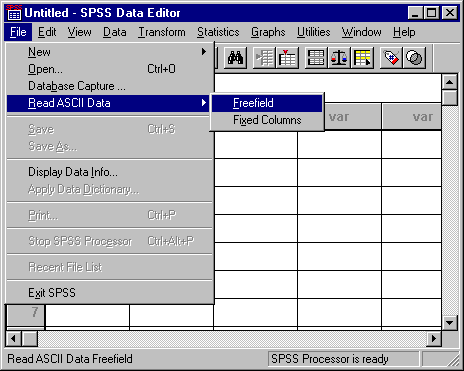Open the Edit menu
464x371 pixels.
click(x=47, y=32)
